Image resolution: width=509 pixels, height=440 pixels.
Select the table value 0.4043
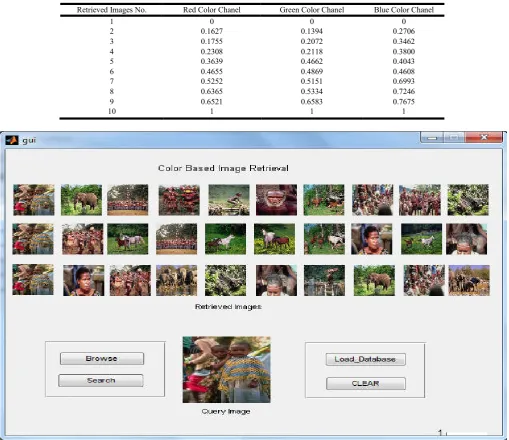pos(404,61)
